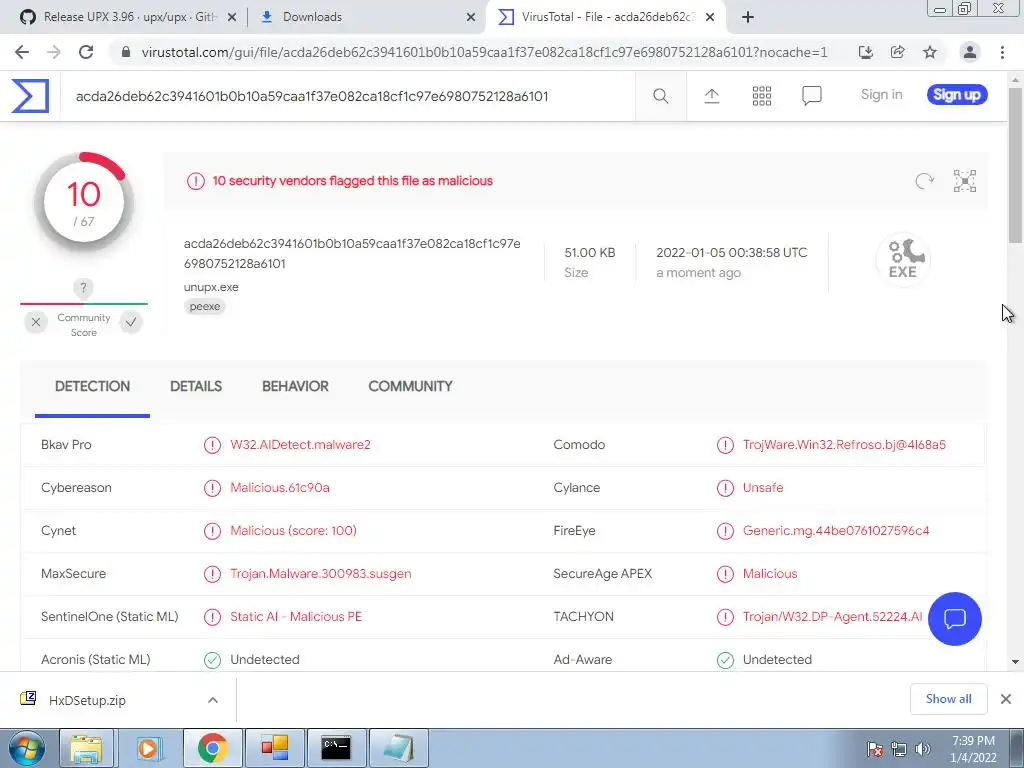Click the share page icon
Viewport: 1024px width, 768px height.
point(897,52)
